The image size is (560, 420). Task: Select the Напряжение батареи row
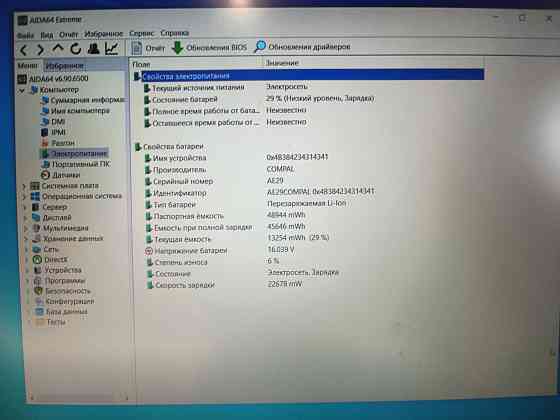coord(220,250)
